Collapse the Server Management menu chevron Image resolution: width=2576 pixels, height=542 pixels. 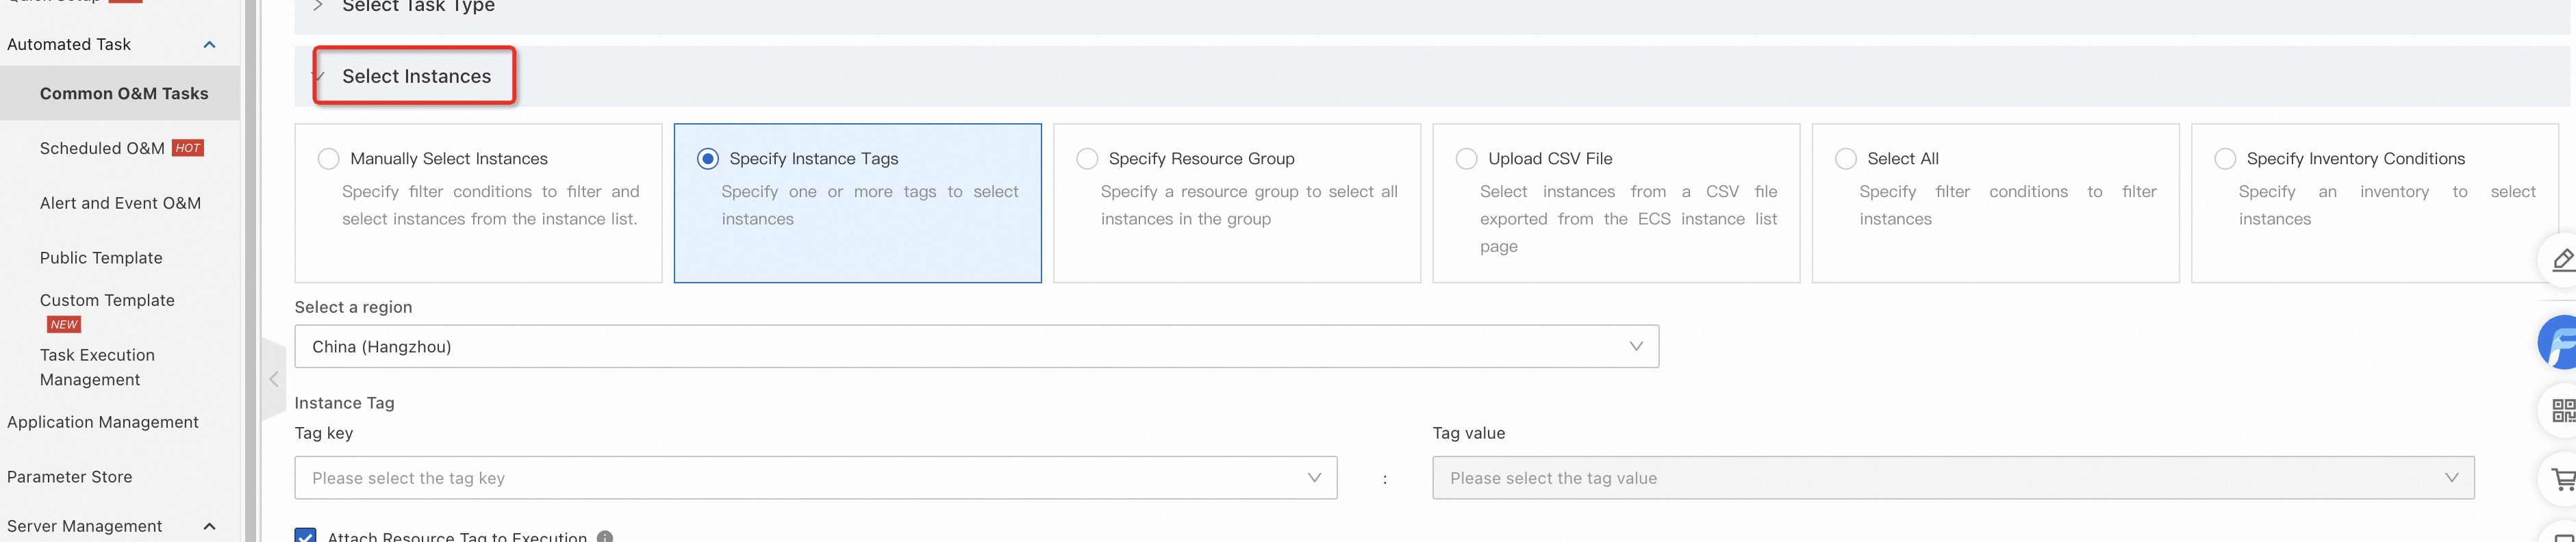tap(210, 526)
